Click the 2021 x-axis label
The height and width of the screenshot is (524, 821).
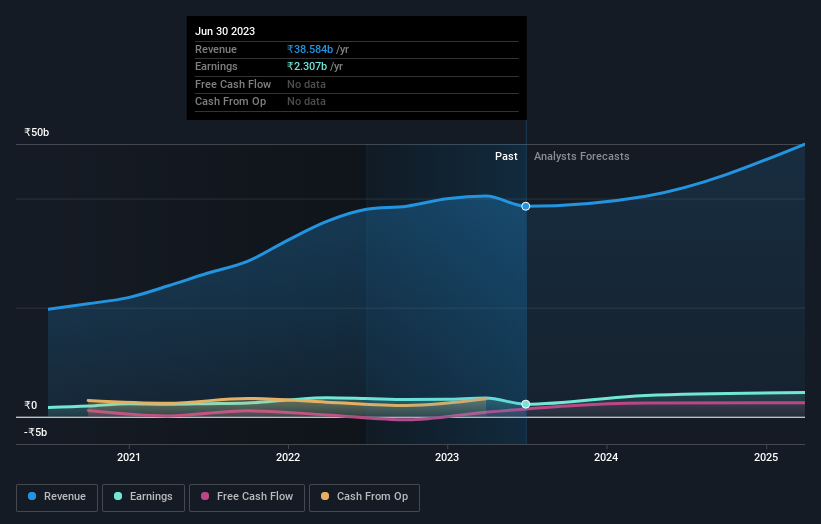[129, 457]
